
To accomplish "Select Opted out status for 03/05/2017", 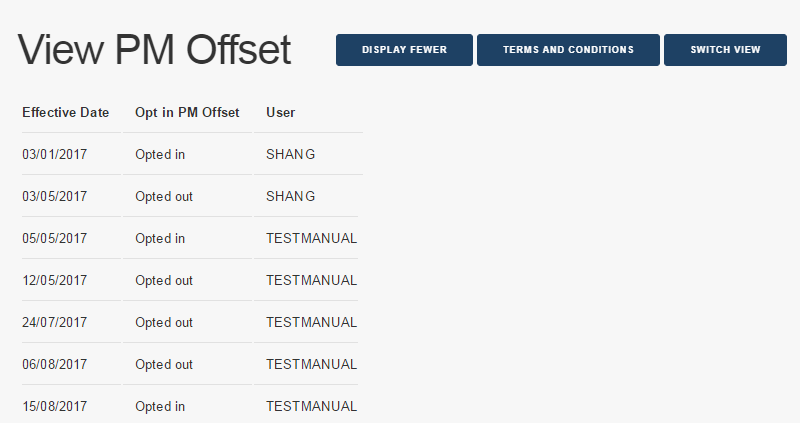I will [x=164, y=197].
